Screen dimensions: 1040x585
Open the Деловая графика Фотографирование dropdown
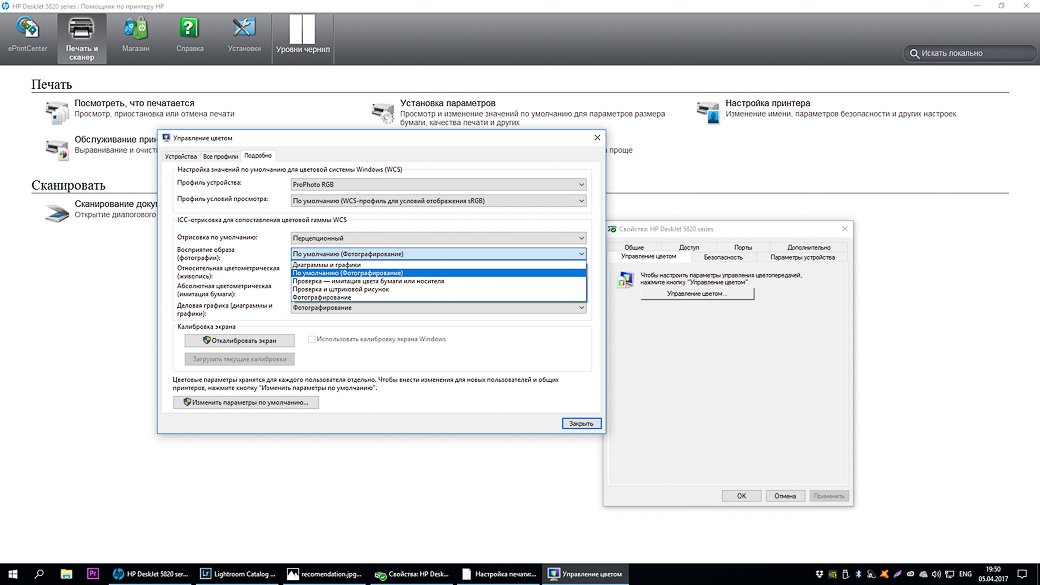pyautogui.click(x=438, y=308)
